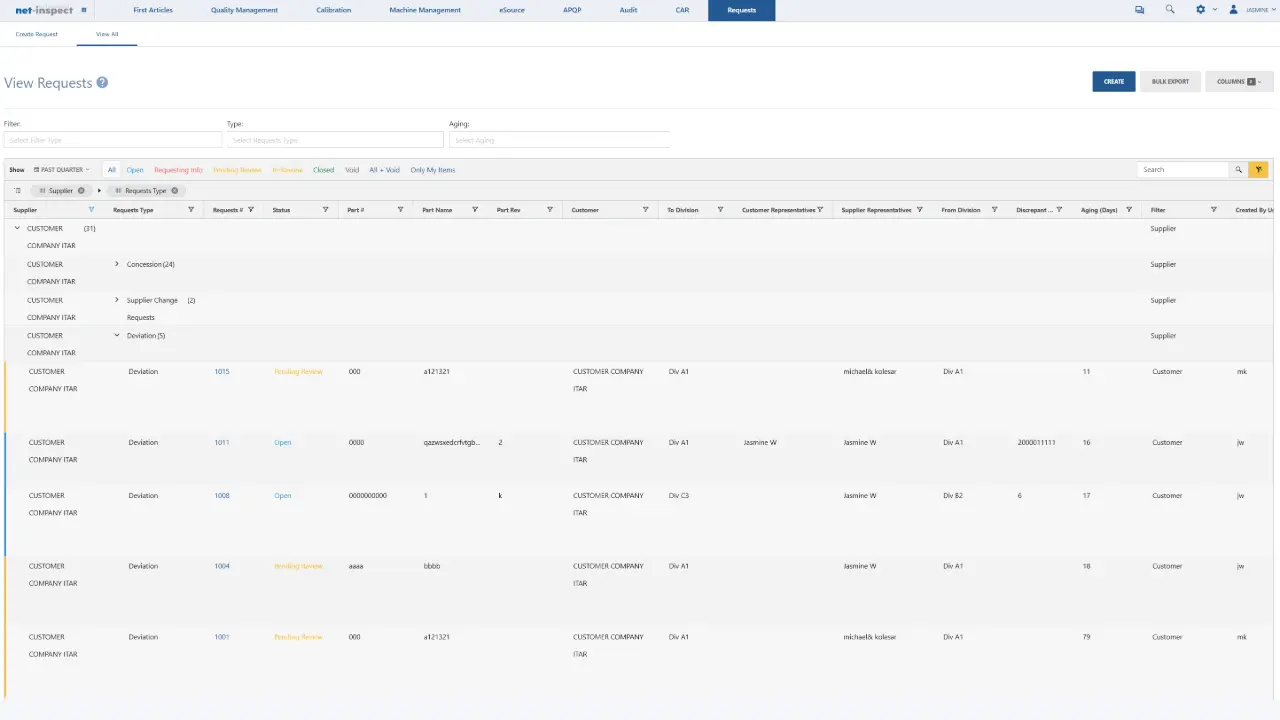Open the messages icon in the top bar
Screen dimensions: 1280x720
pos(1139,9)
